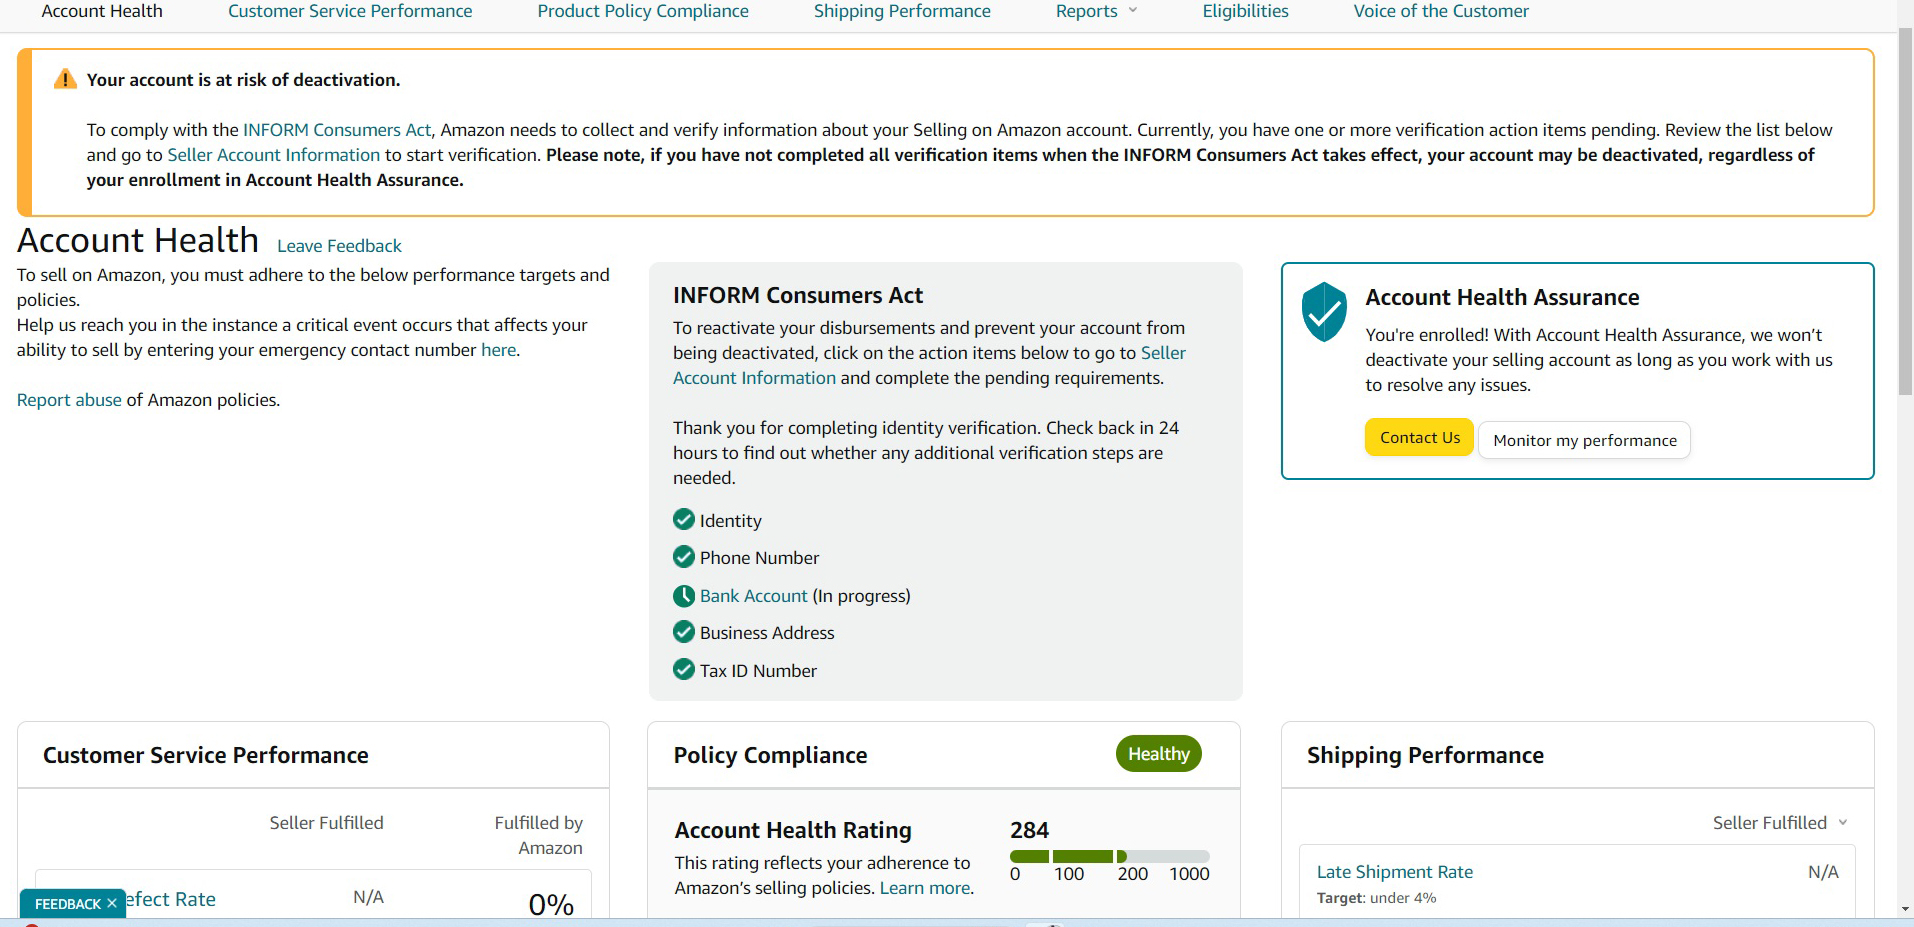Screen dimensions: 1914x927
Task: Go to the Shipping Performance tab
Action: [902, 11]
